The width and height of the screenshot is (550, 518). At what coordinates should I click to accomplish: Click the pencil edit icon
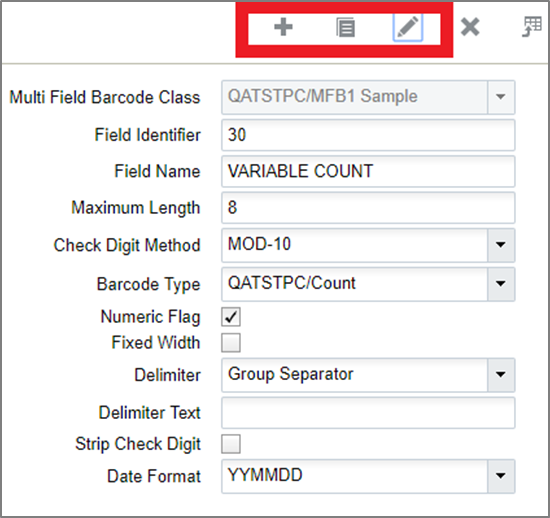point(407,27)
